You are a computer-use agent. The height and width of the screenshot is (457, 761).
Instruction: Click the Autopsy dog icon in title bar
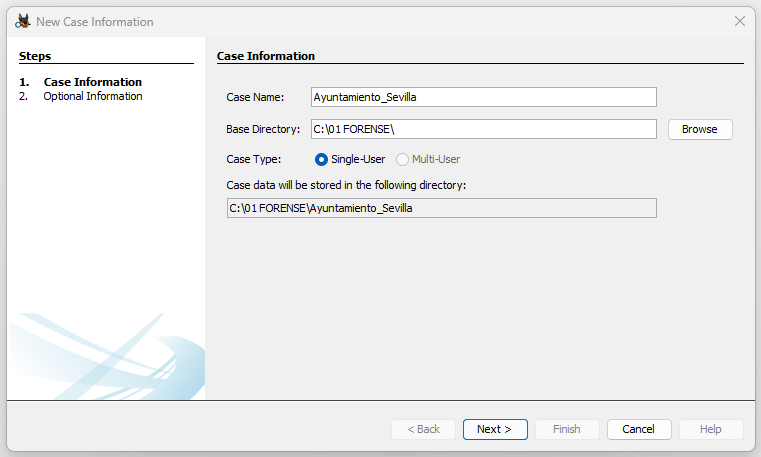[x=22, y=21]
